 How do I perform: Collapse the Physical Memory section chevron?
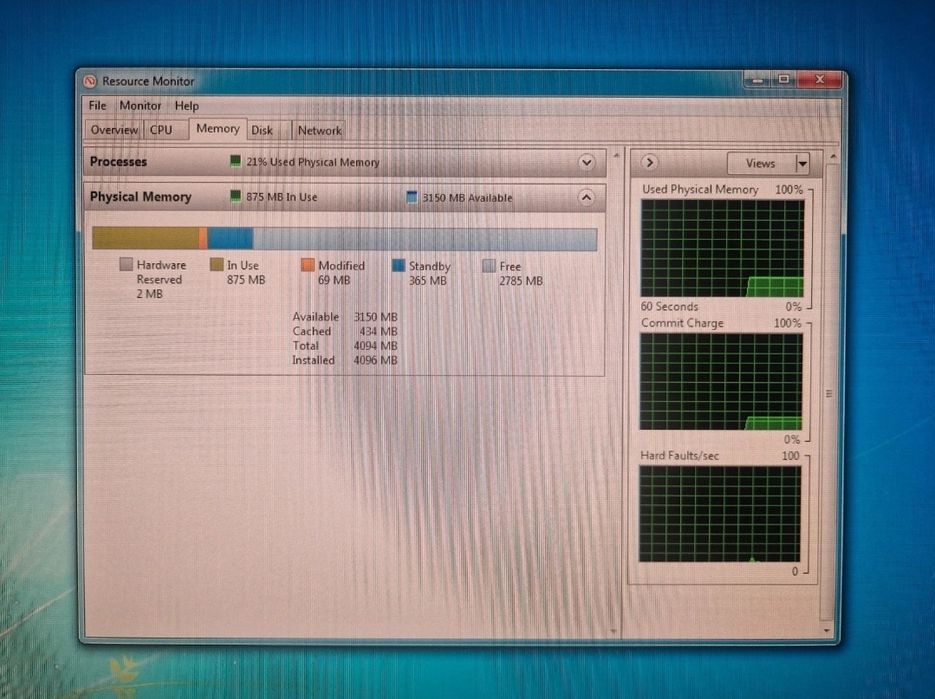coord(587,197)
